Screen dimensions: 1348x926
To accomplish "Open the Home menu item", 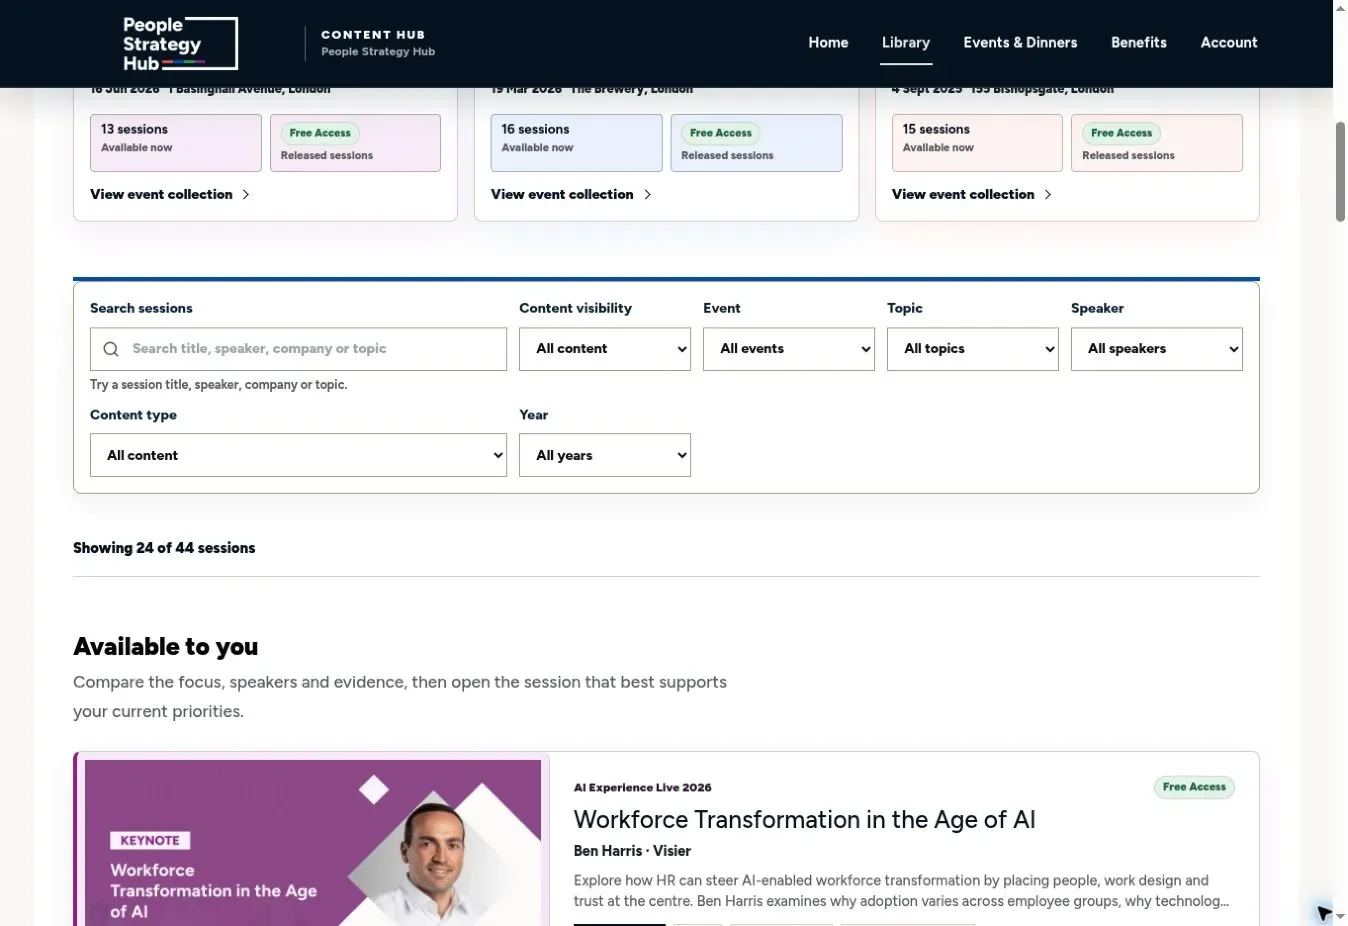I will pyautogui.click(x=828, y=43).
